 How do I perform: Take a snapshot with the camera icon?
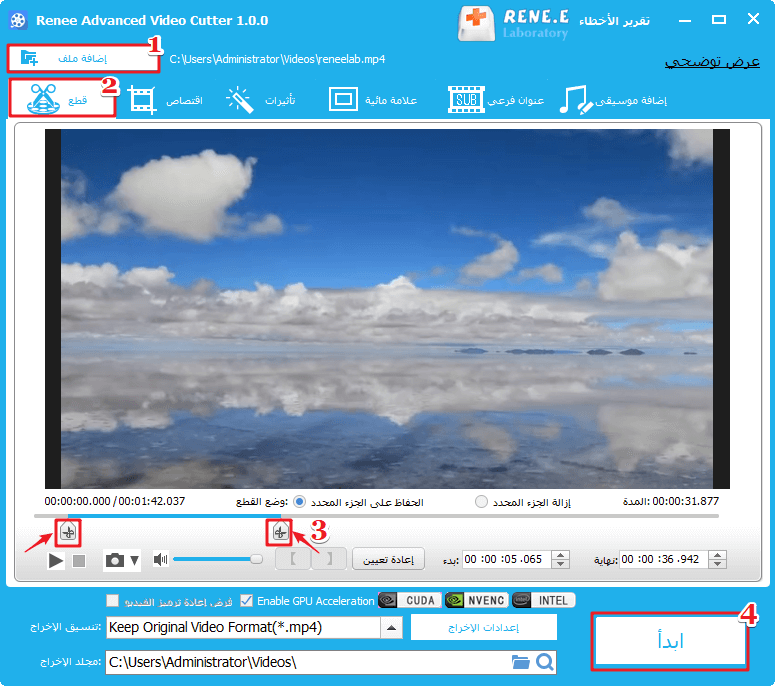click(115, 560)
